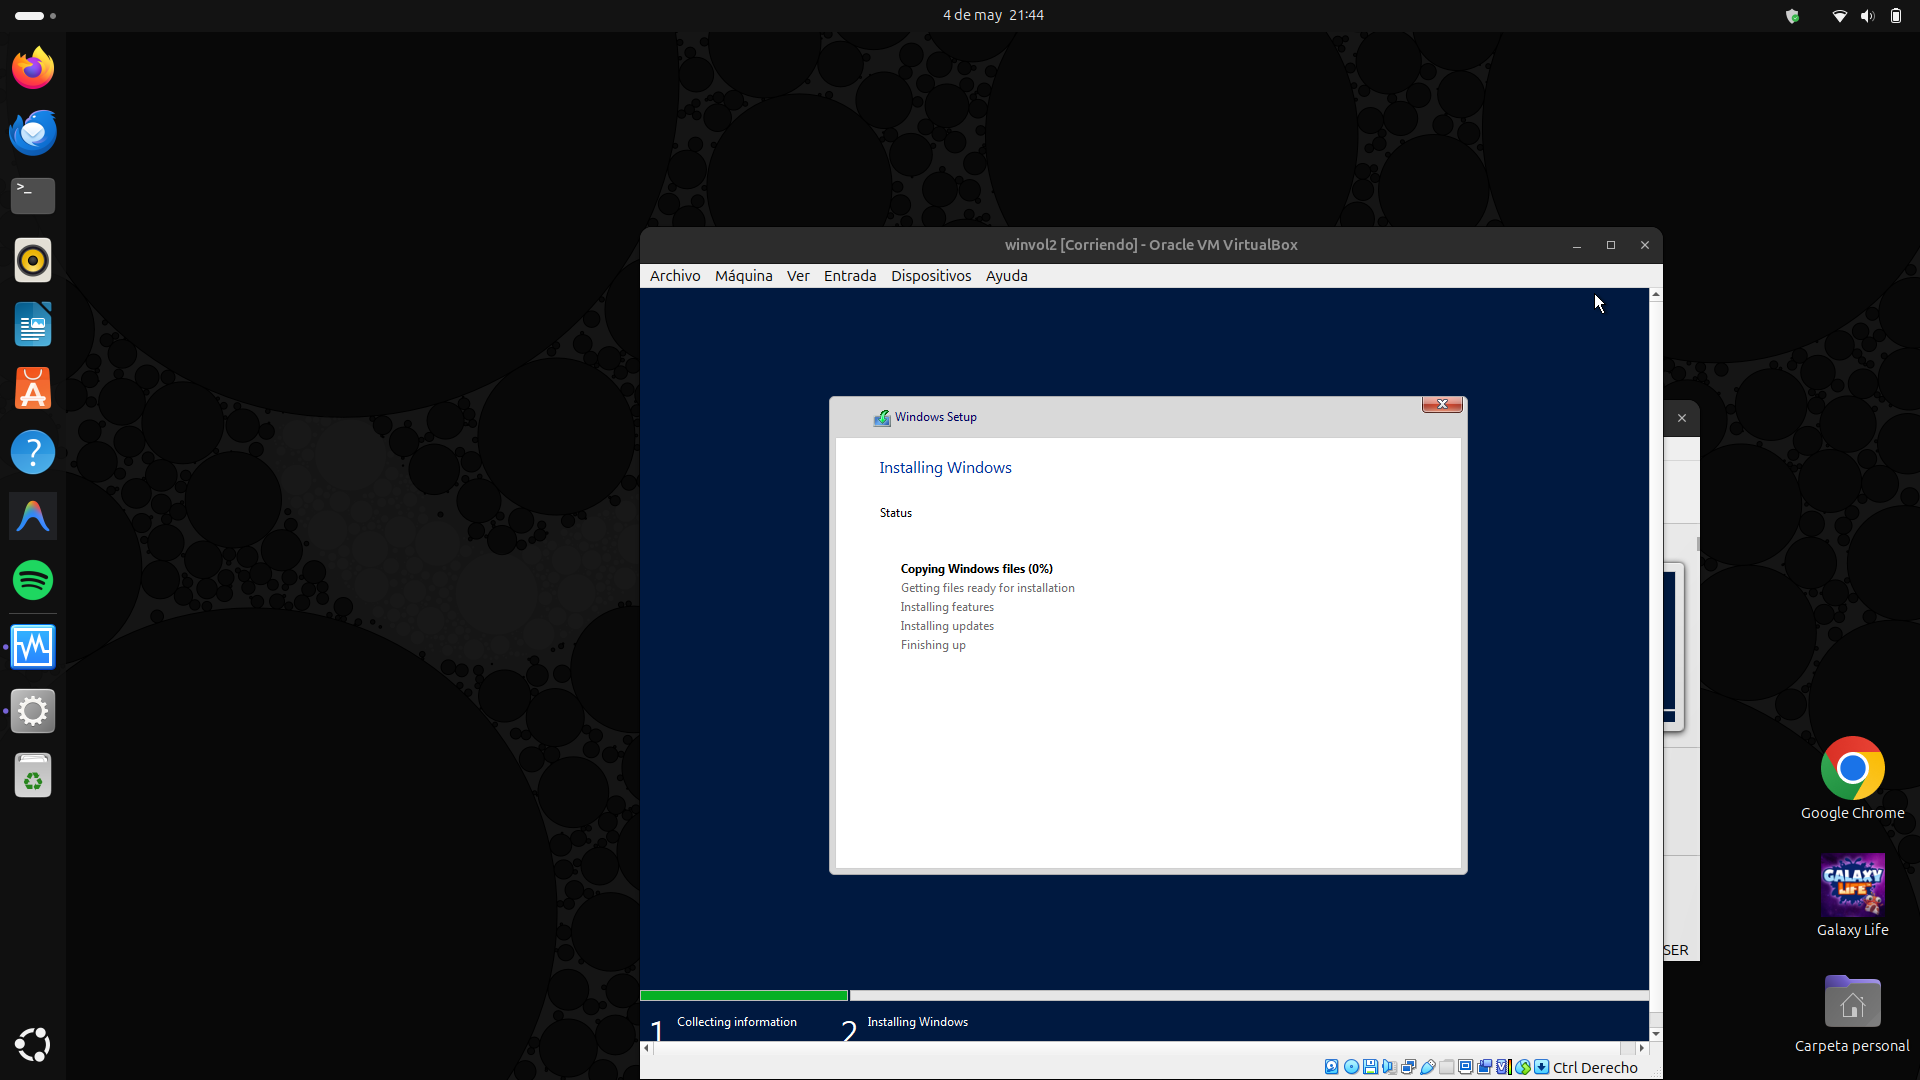Viewport: 1920px width, 1080px height.
Task: Click 'Getting files ready for installation' text
Action: click(x=987, y=588)
